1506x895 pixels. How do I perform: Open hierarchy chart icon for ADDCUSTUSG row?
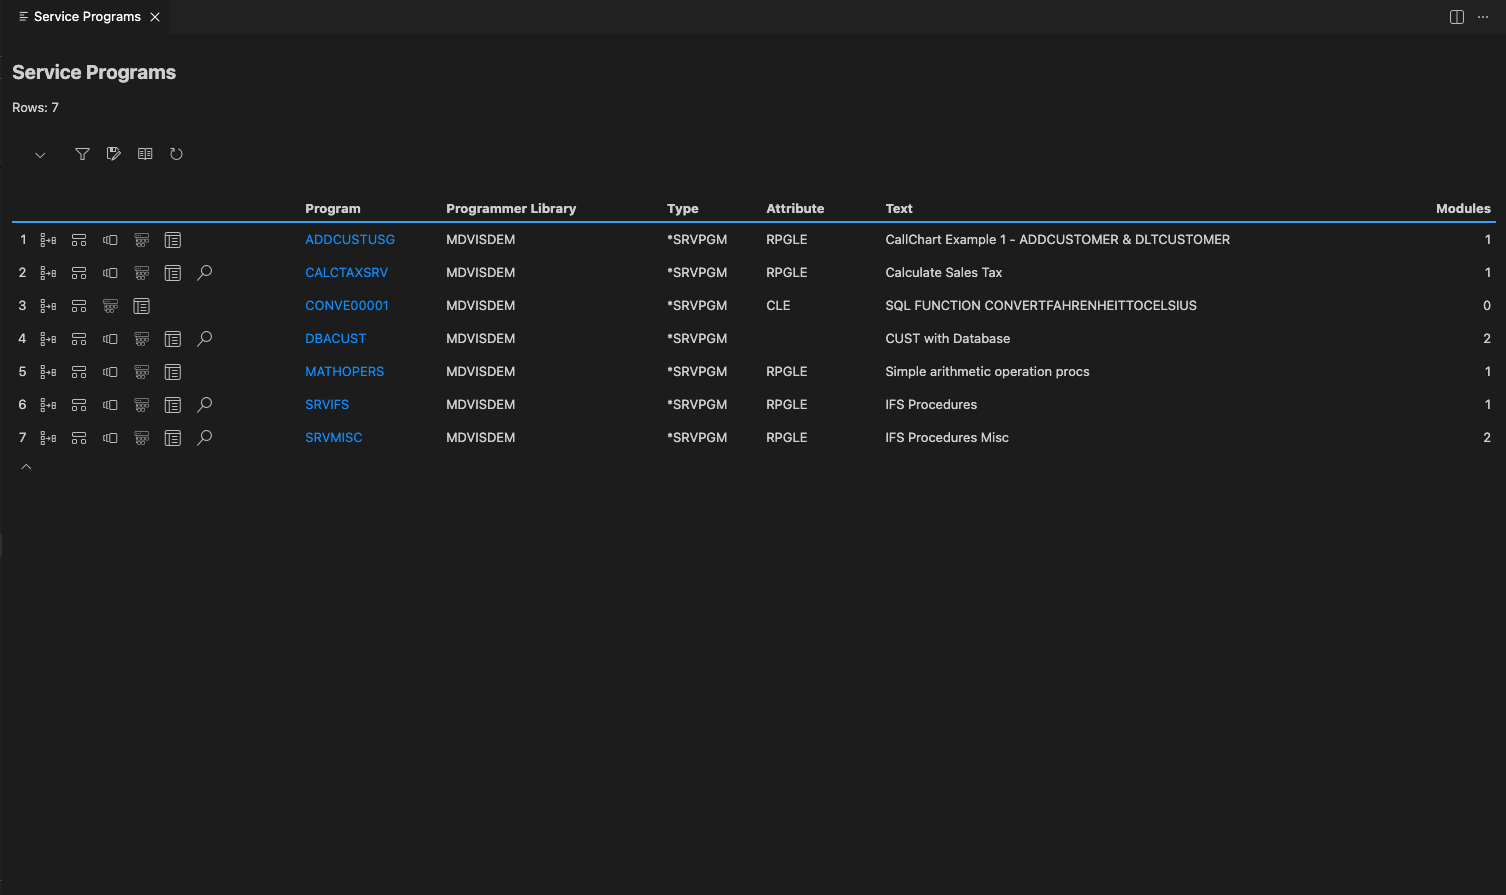[x=79, y=240]
